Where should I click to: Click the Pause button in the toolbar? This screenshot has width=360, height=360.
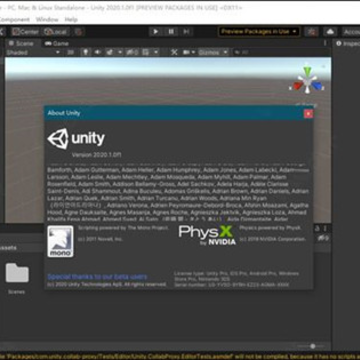171,32
